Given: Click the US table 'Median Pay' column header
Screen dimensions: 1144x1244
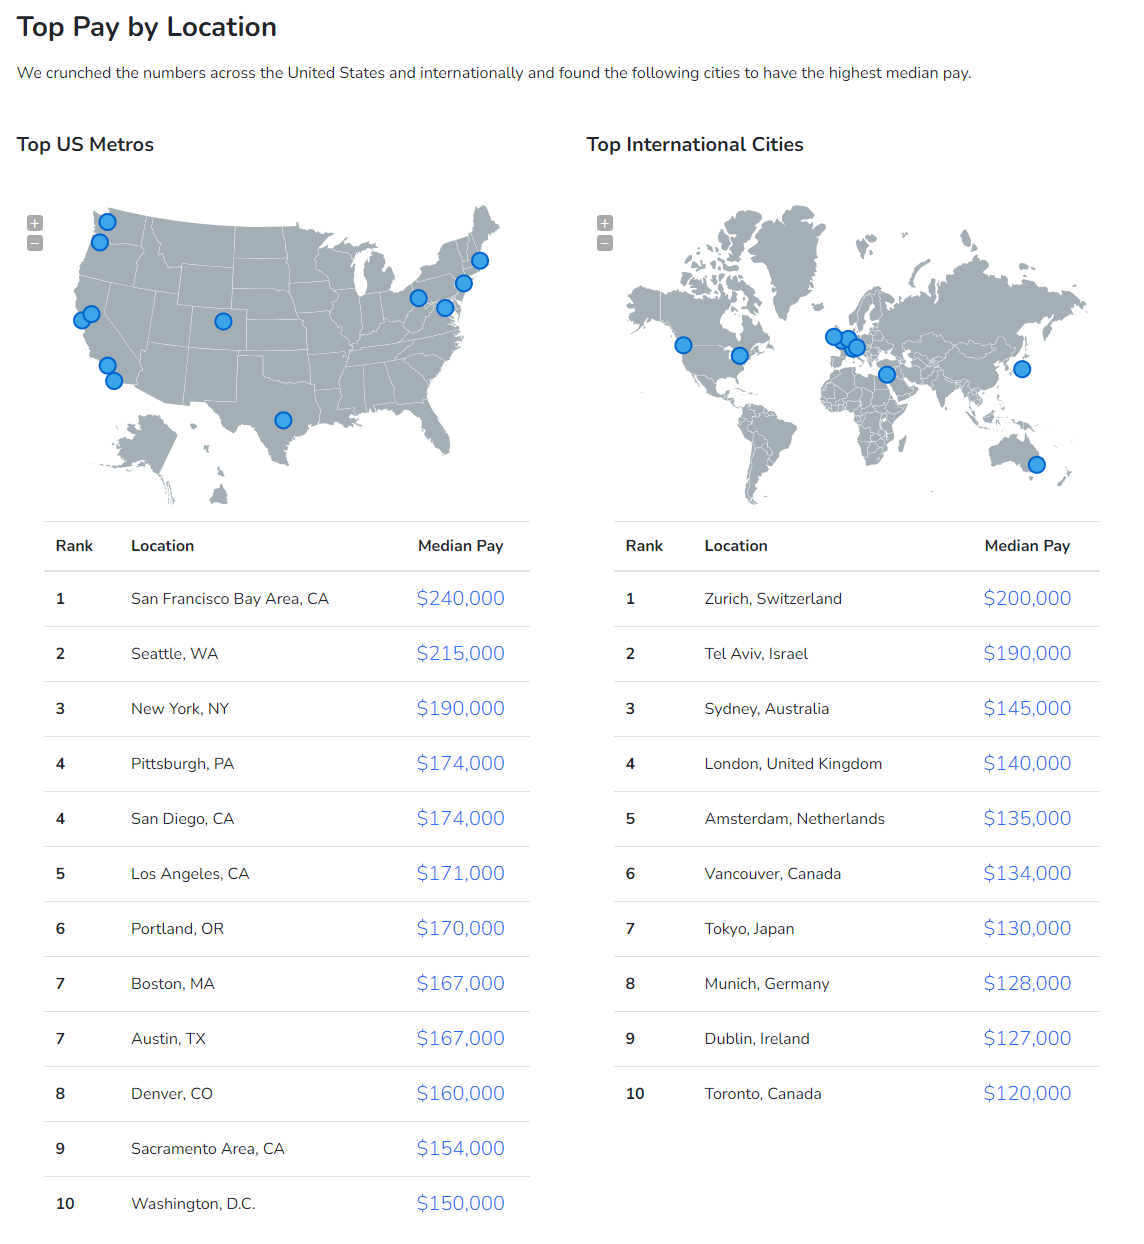Looking at the screenshot, I should (461, 545).
